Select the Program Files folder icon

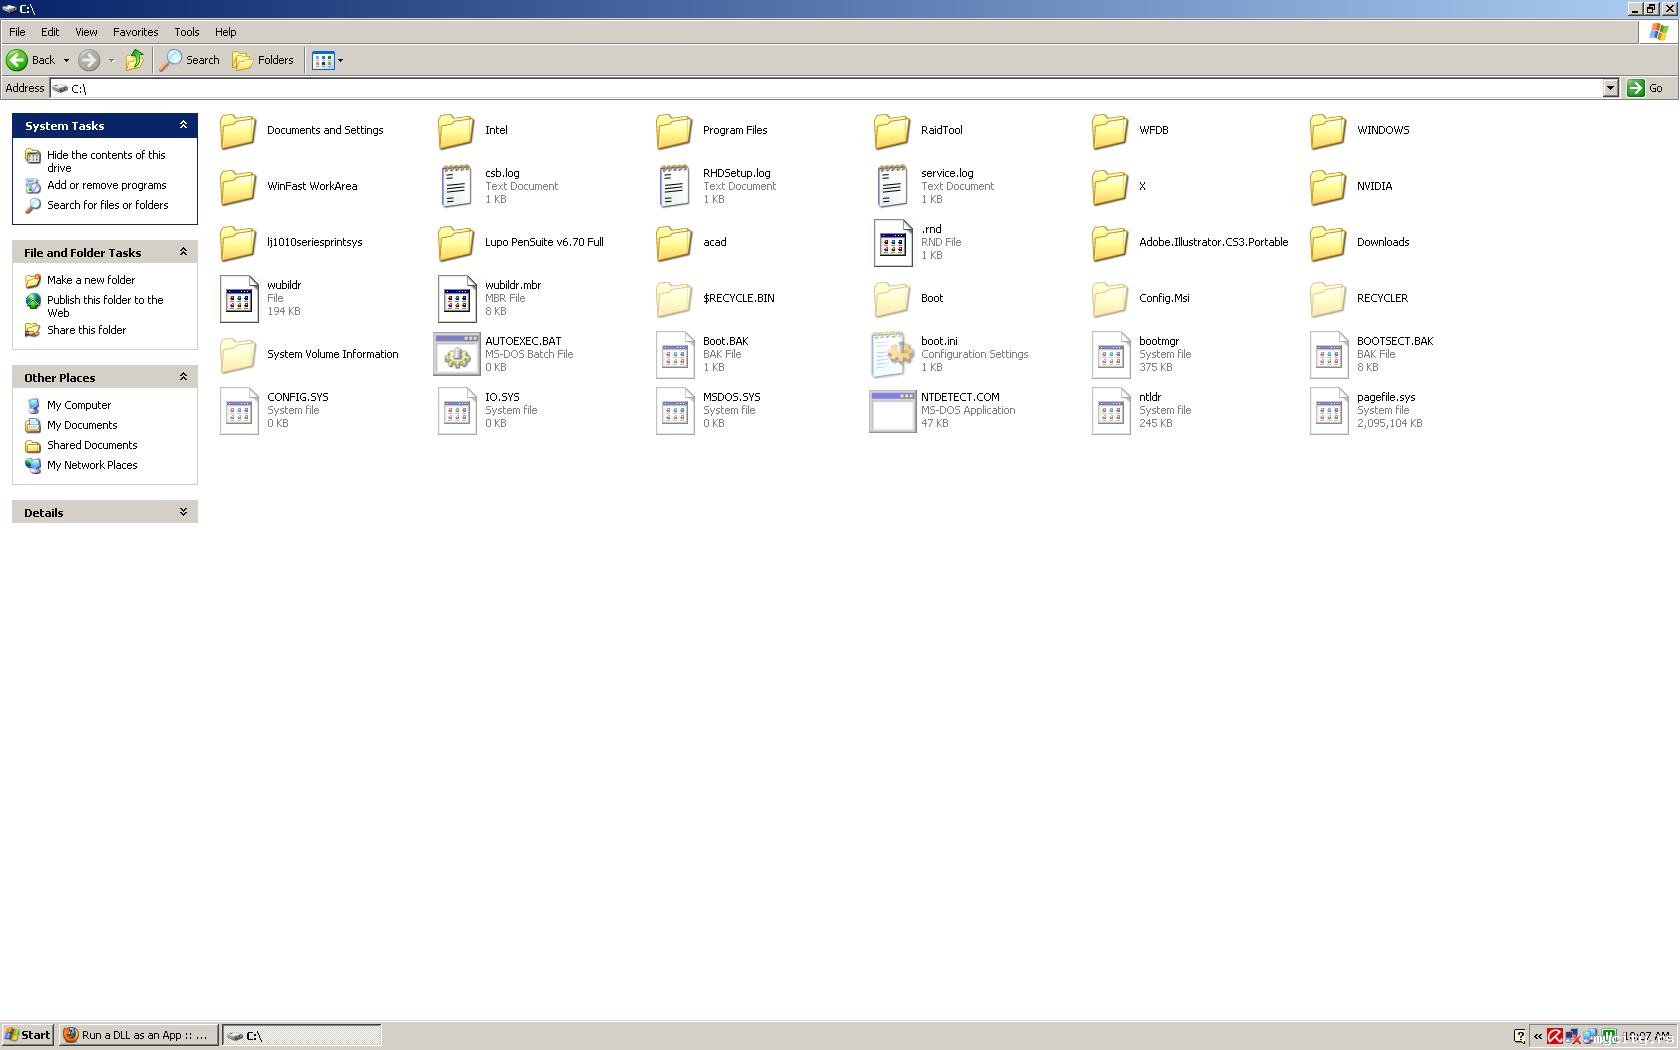674,130
